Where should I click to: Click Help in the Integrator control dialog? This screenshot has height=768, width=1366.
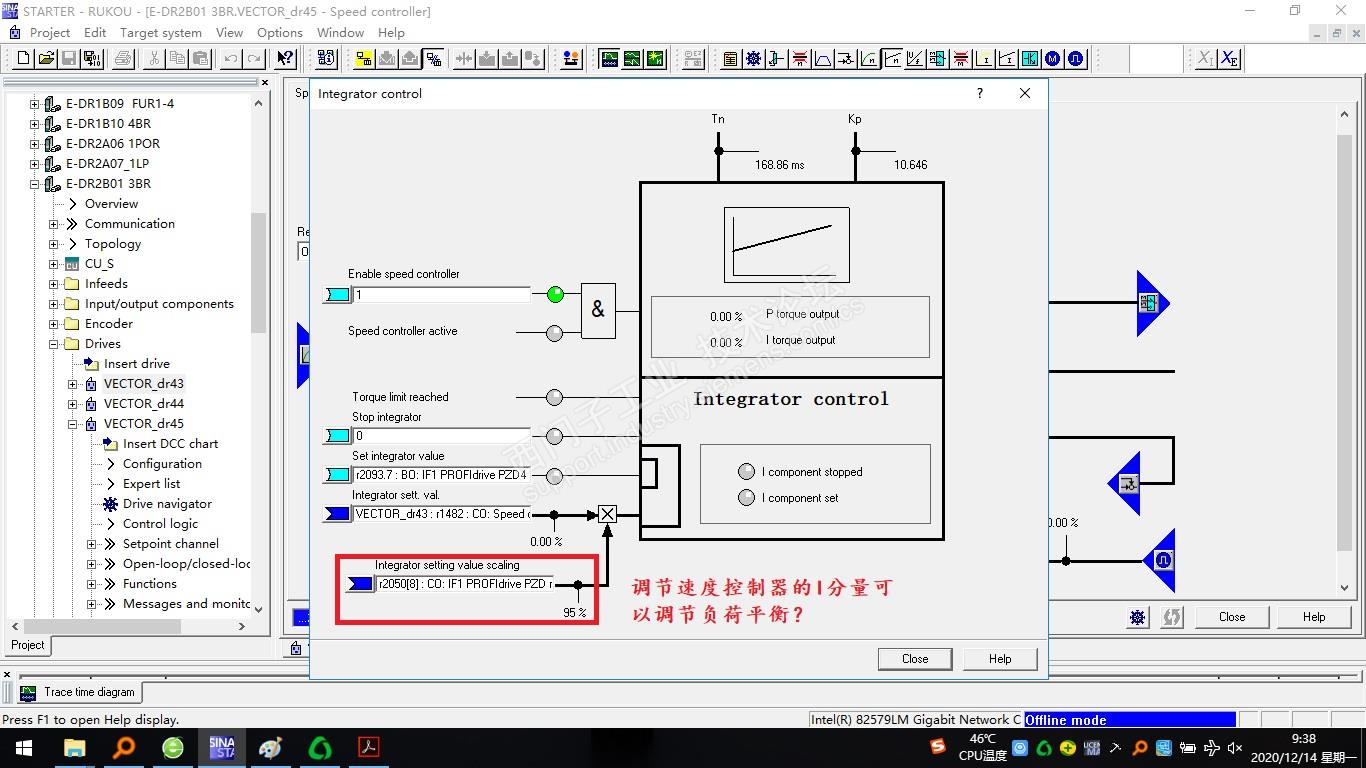point(1000,659)
